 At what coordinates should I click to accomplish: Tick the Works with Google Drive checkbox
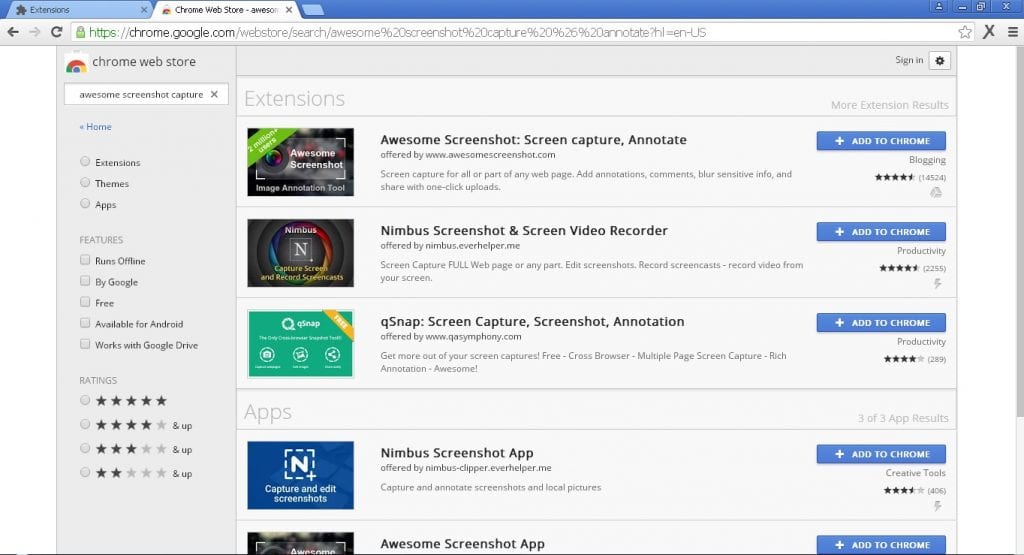click(85, 345)
